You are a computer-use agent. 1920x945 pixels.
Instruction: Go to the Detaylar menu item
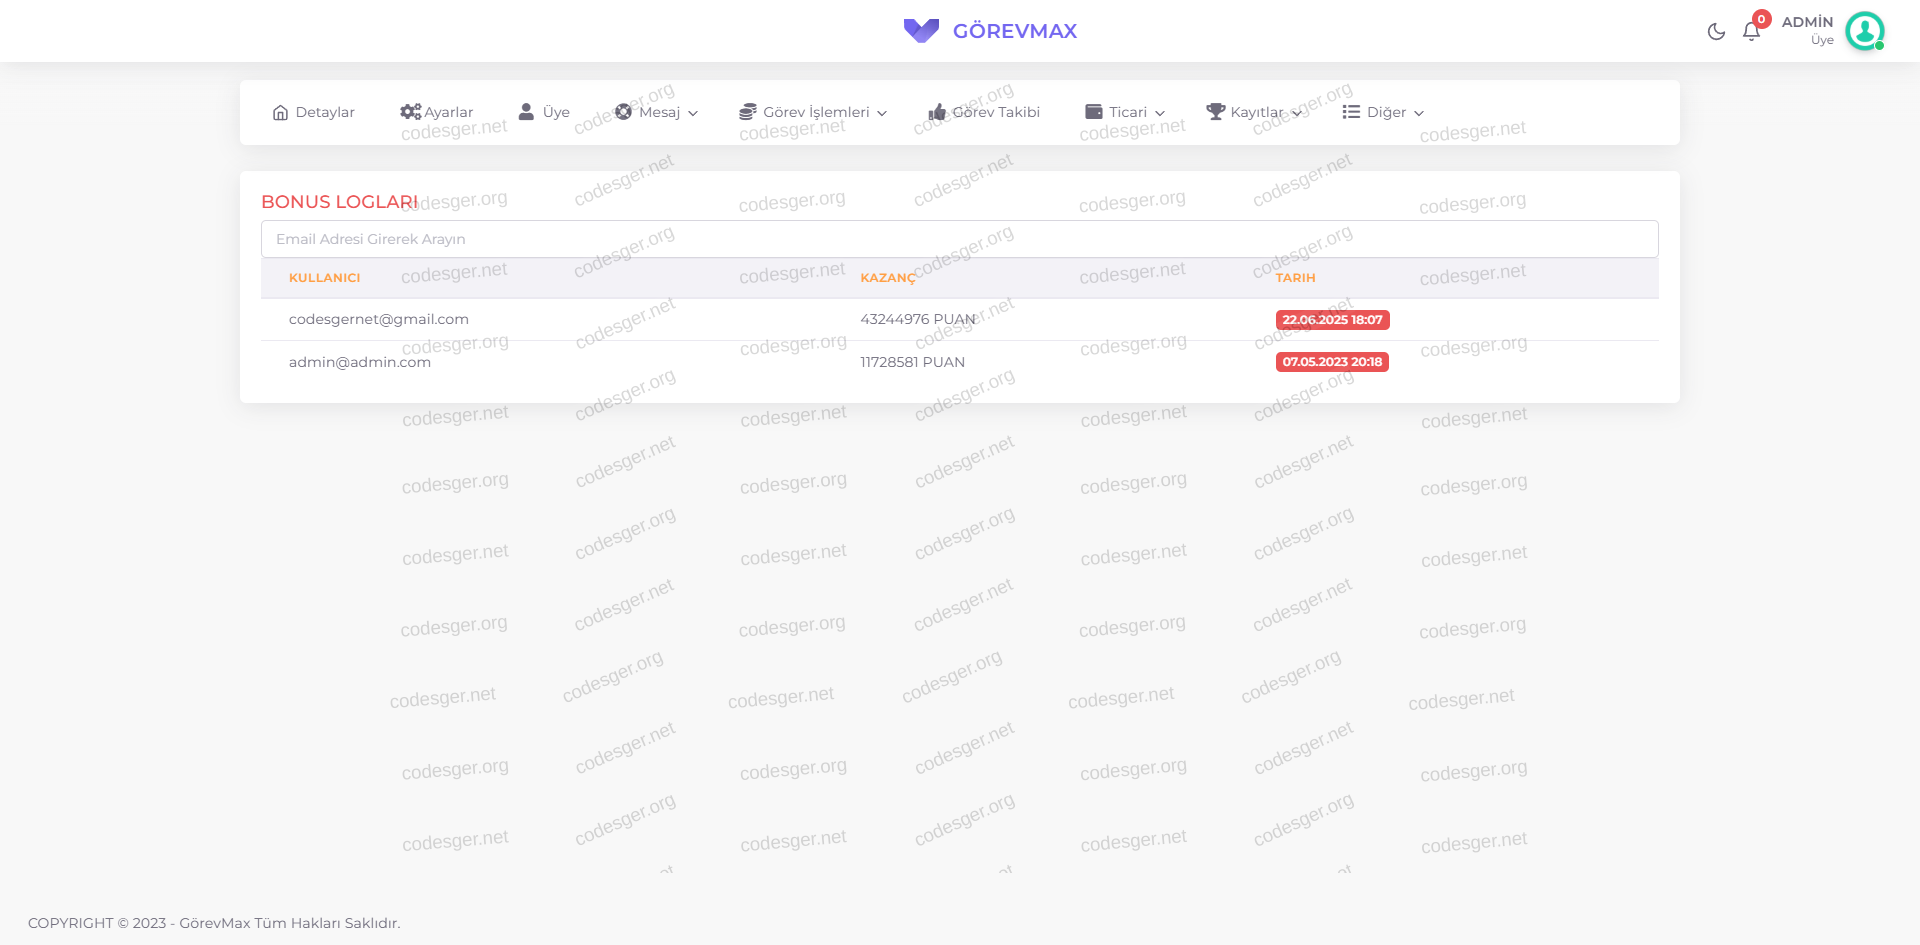pos(325,112)
